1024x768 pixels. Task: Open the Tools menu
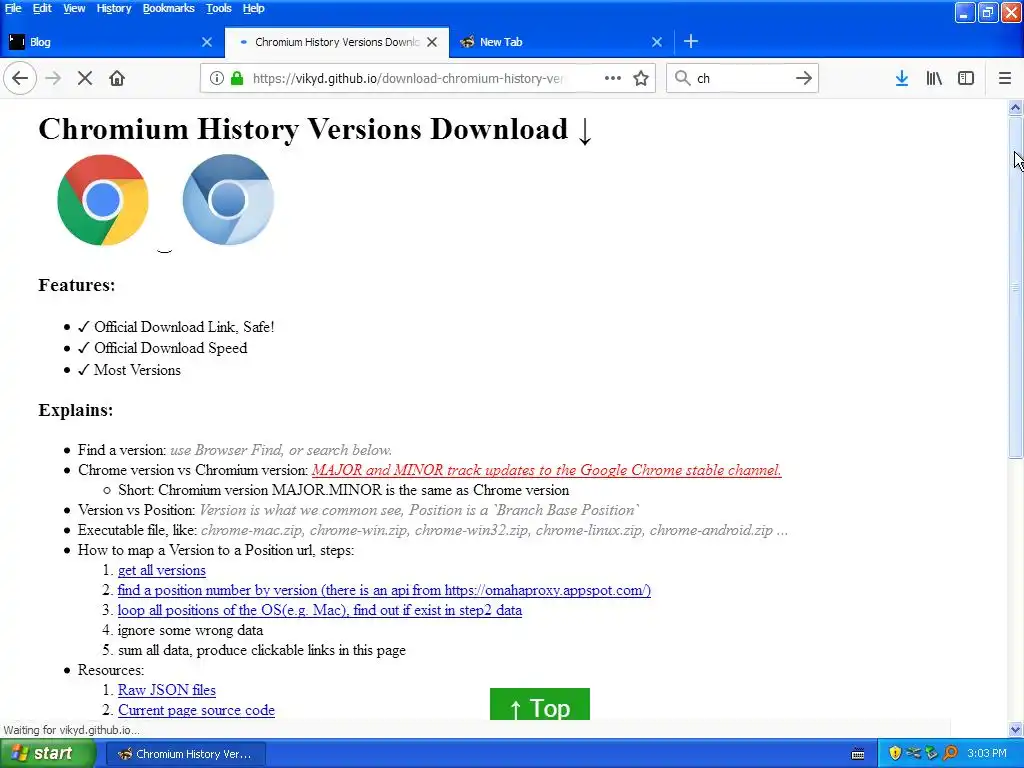click(x=219, y=8)
